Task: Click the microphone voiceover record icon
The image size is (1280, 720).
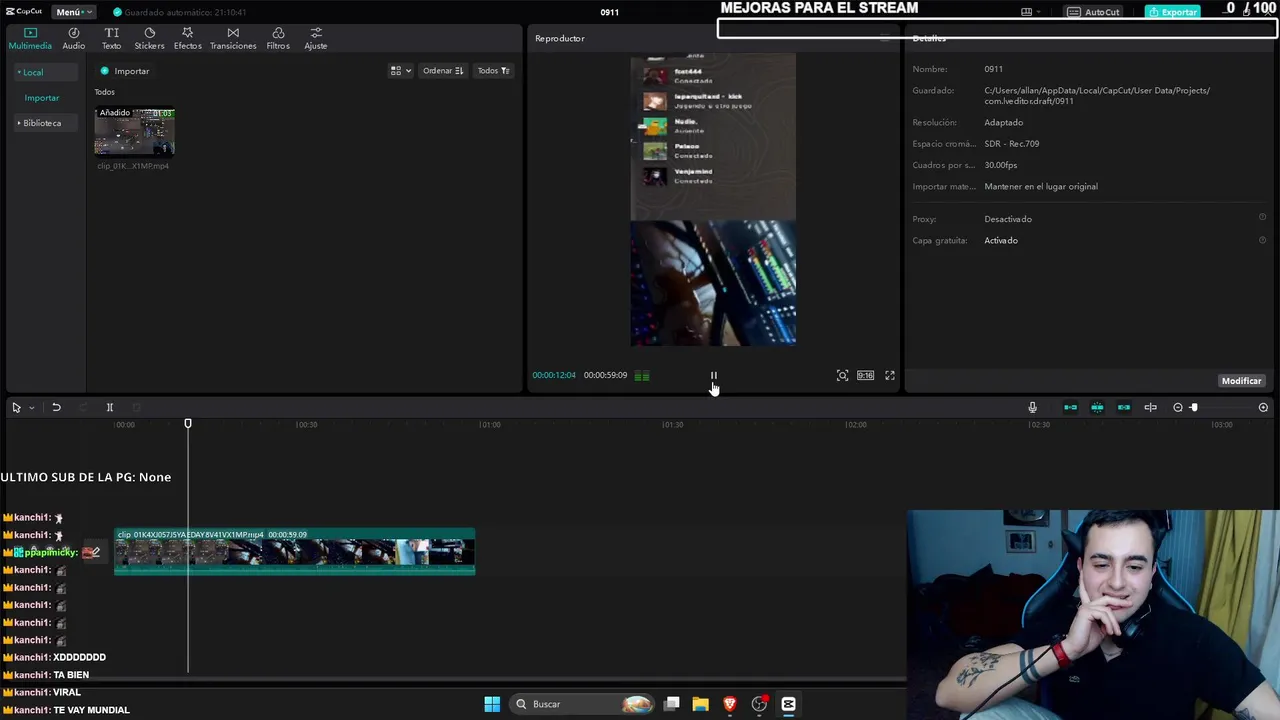Action: pyautogui.click(x=1032, y=407)
